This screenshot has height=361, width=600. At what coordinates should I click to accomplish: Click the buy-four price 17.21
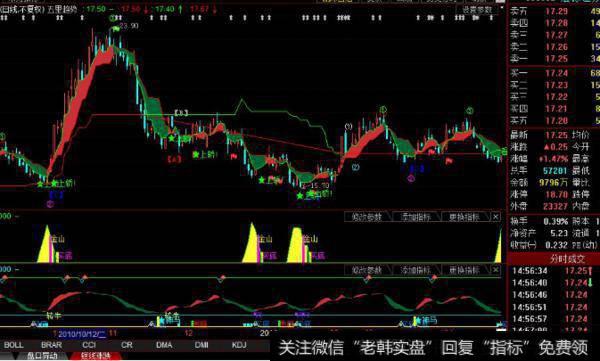pyautogui.click(x=557, y=109)
